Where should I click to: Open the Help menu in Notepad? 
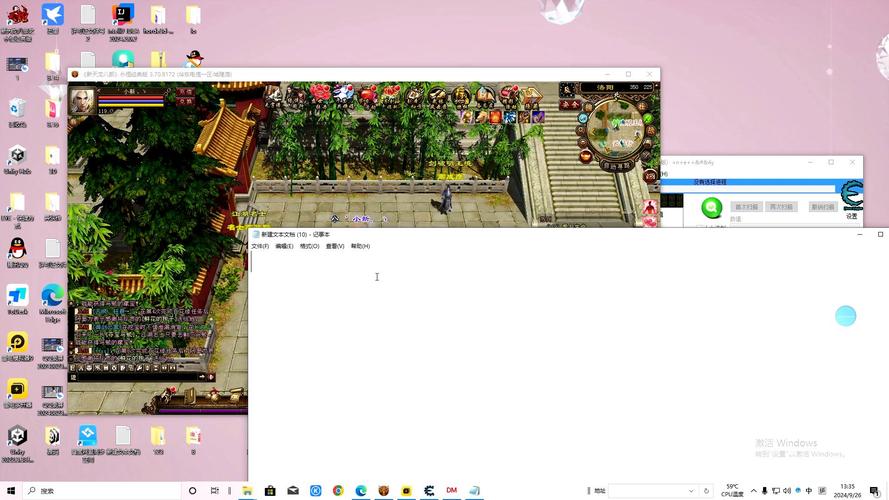360,246
